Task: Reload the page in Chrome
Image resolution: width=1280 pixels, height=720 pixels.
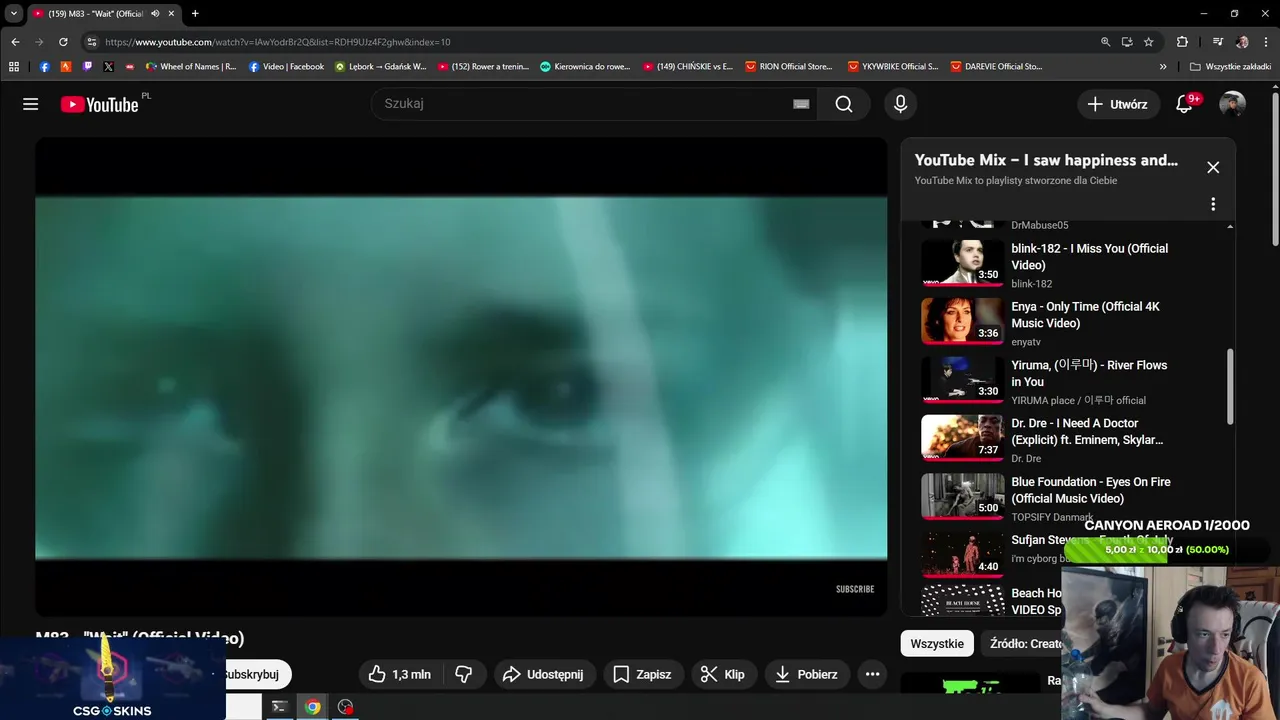Action: [x=63, y=42]
